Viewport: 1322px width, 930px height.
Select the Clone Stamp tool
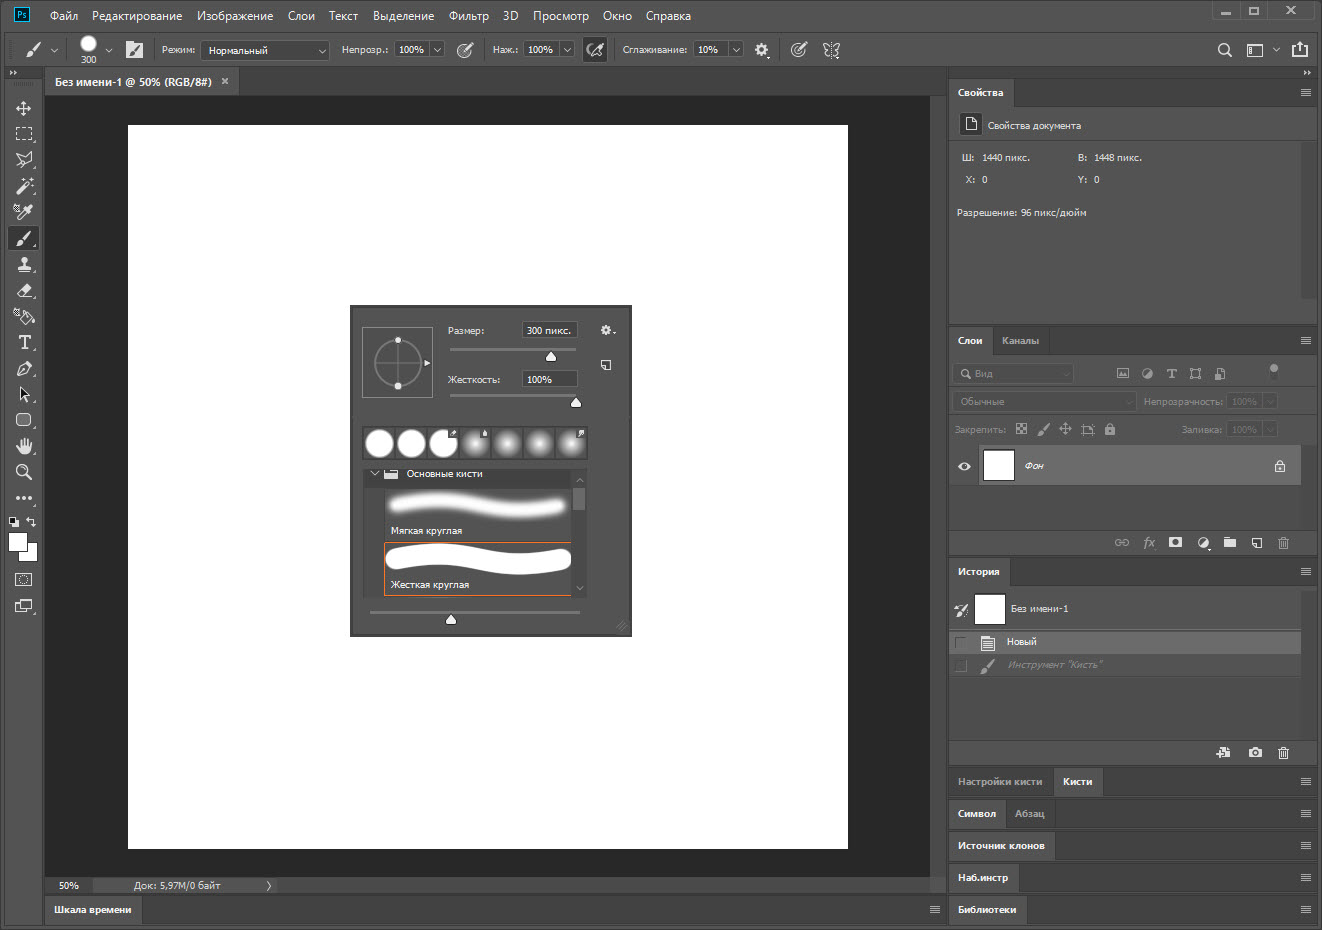click(x=24, y=264)
